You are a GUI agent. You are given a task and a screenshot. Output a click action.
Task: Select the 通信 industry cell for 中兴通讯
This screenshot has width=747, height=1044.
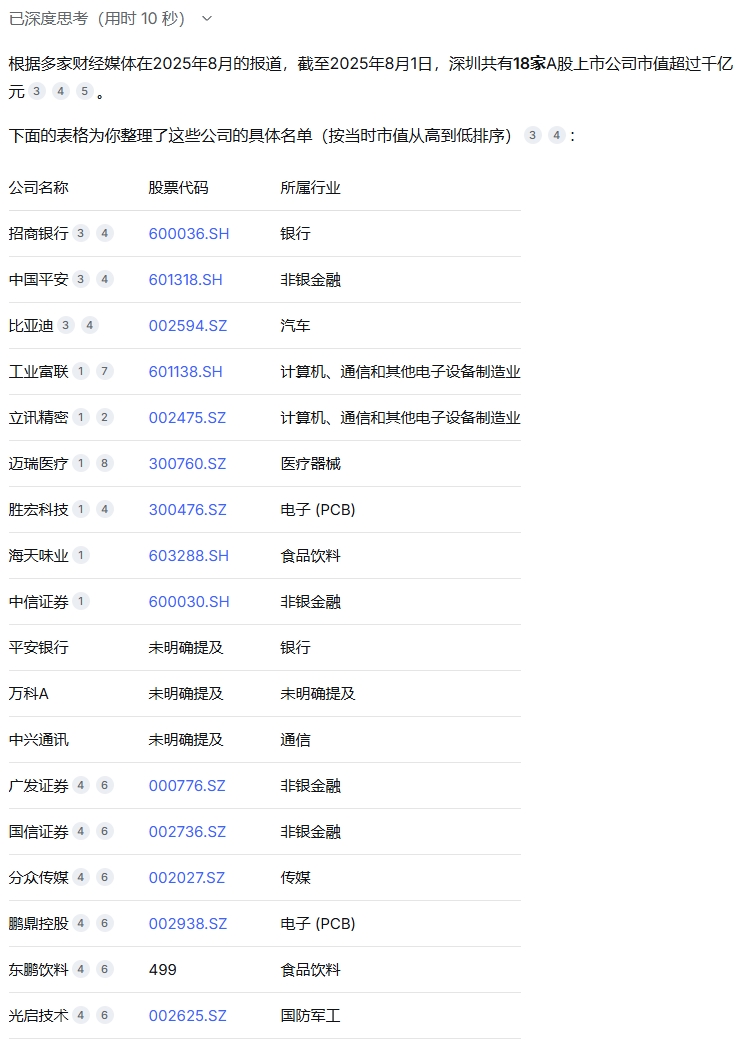coord(295,740)
